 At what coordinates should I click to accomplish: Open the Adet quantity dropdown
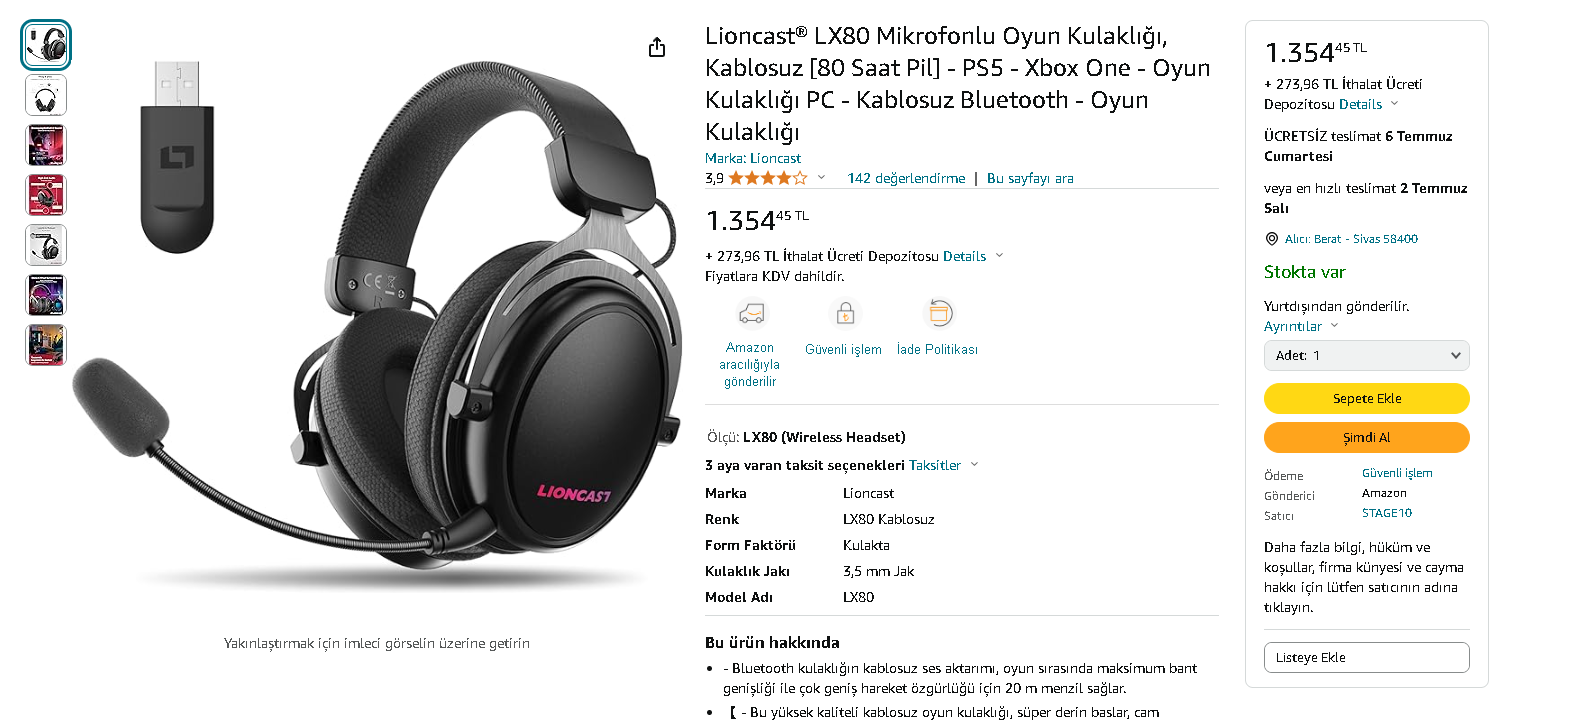coord(1366,355)
